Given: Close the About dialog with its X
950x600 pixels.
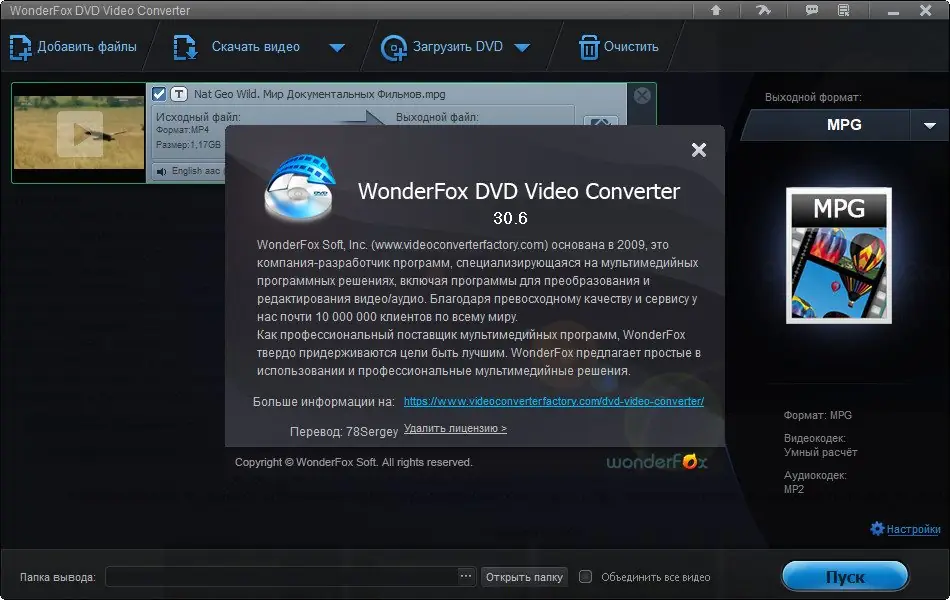Looking at the screenshot, I should [699, 150].
